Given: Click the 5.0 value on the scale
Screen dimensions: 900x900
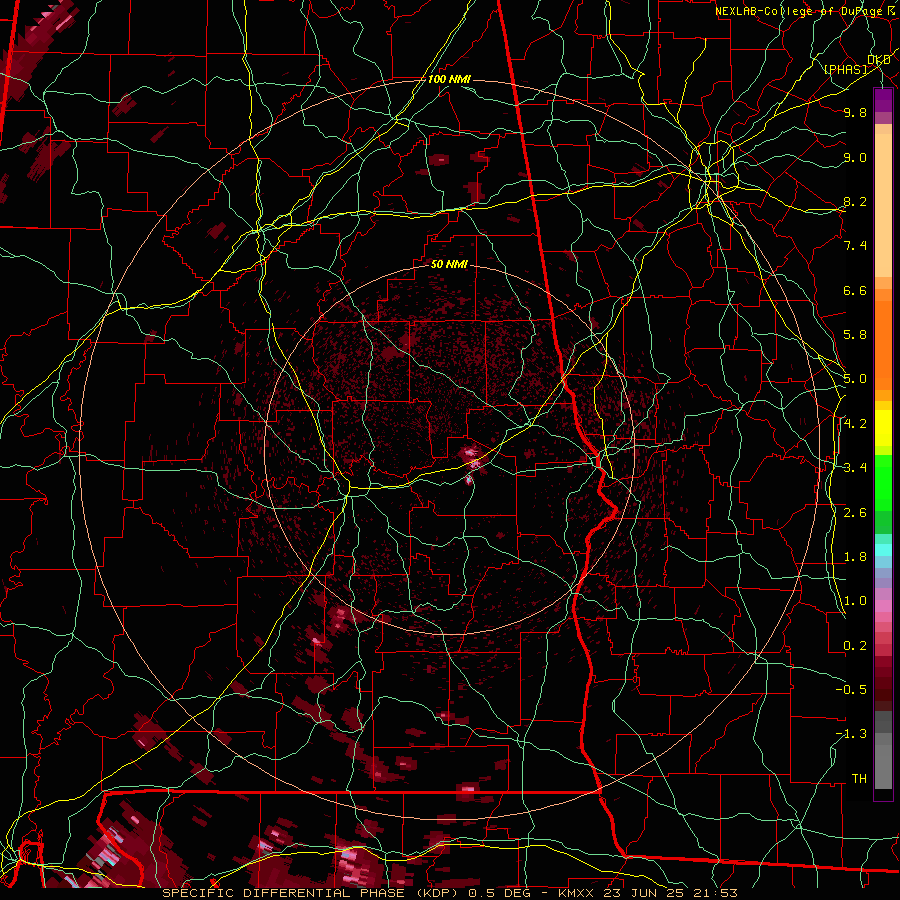Looking at the screenshot, I should pos(855,379).
